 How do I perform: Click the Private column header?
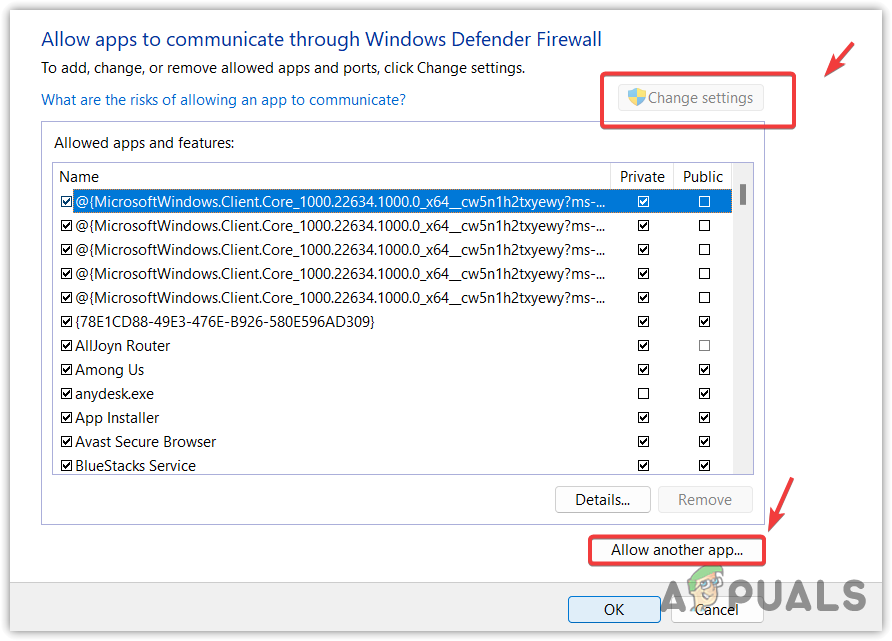click(x=642, y=177)
